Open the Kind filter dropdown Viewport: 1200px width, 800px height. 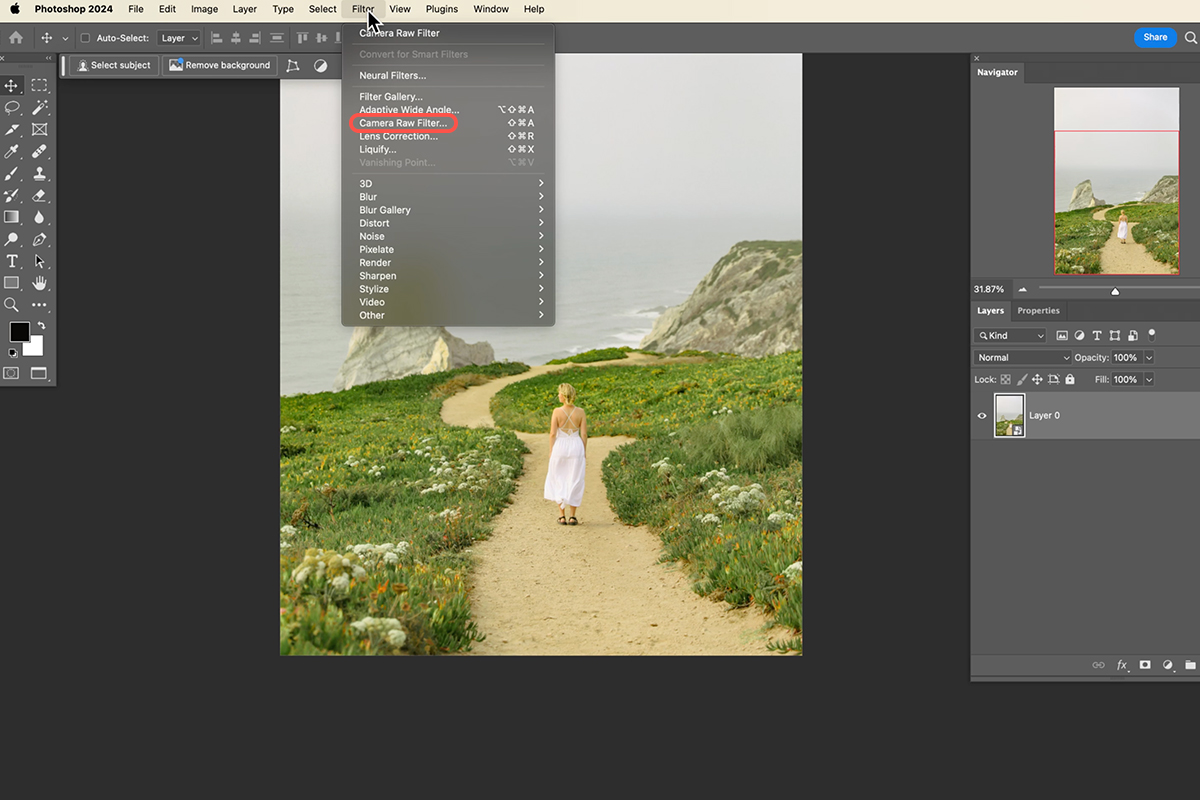[1011, 336]
